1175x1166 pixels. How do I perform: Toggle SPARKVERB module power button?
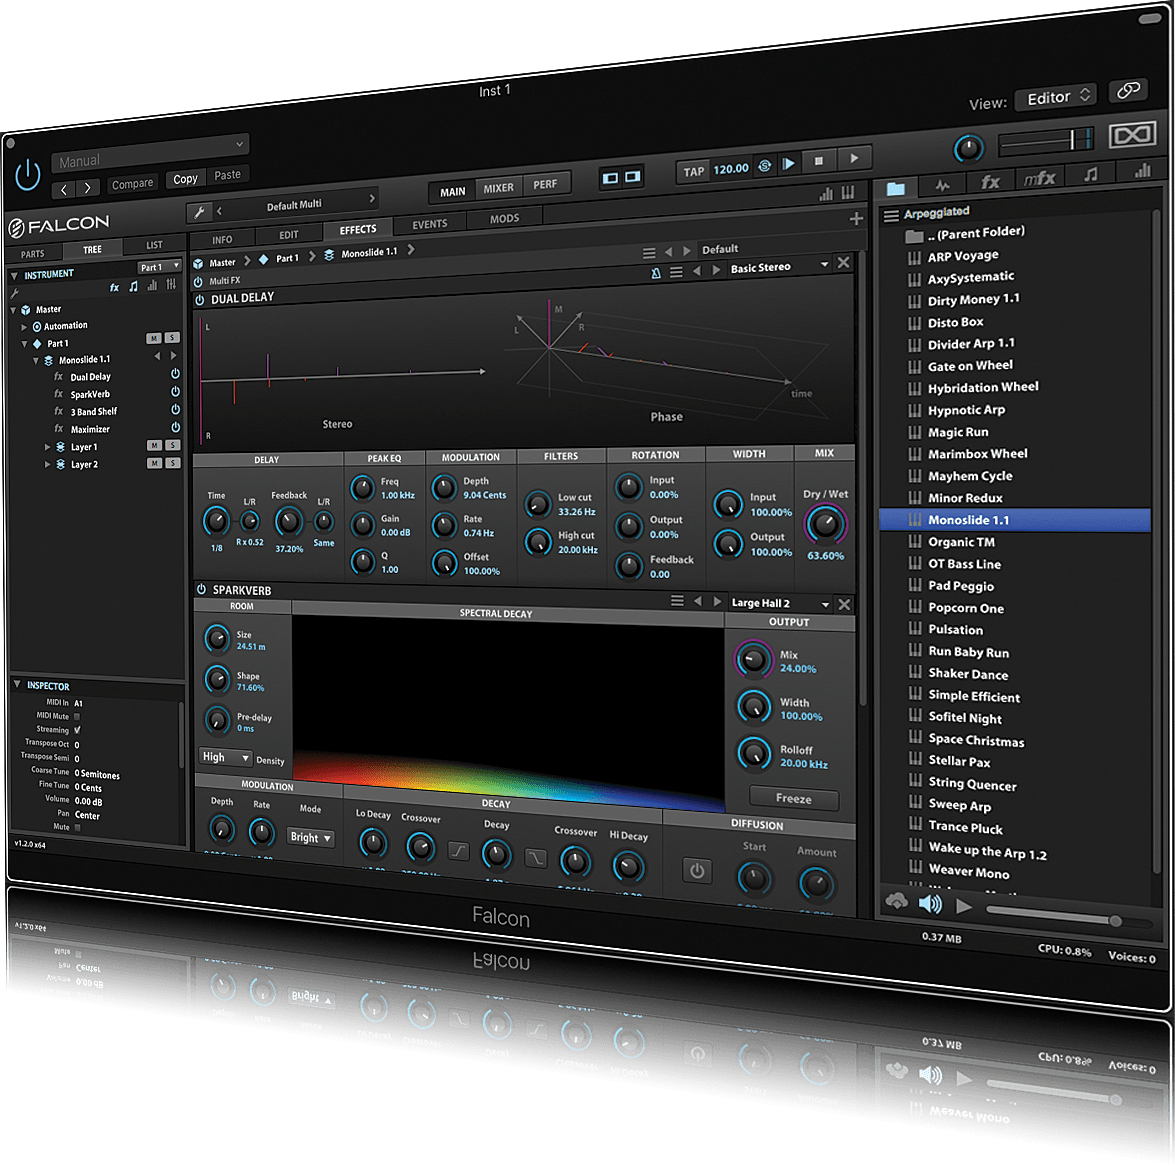[x=201, y=590]
